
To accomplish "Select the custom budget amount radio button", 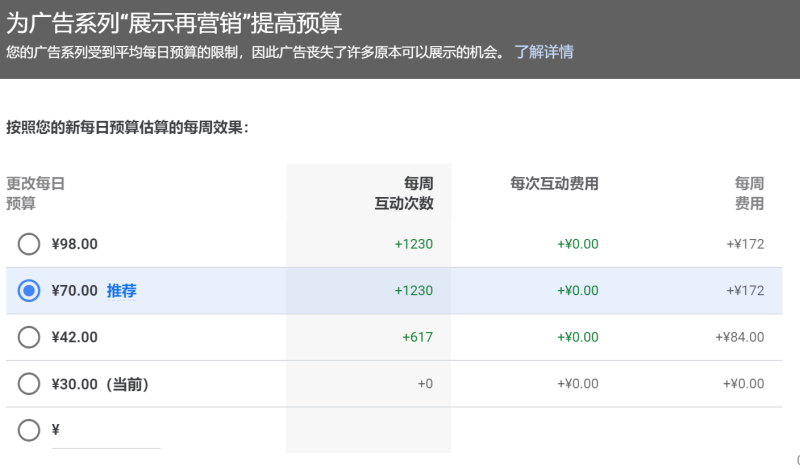I will (29, 430).
